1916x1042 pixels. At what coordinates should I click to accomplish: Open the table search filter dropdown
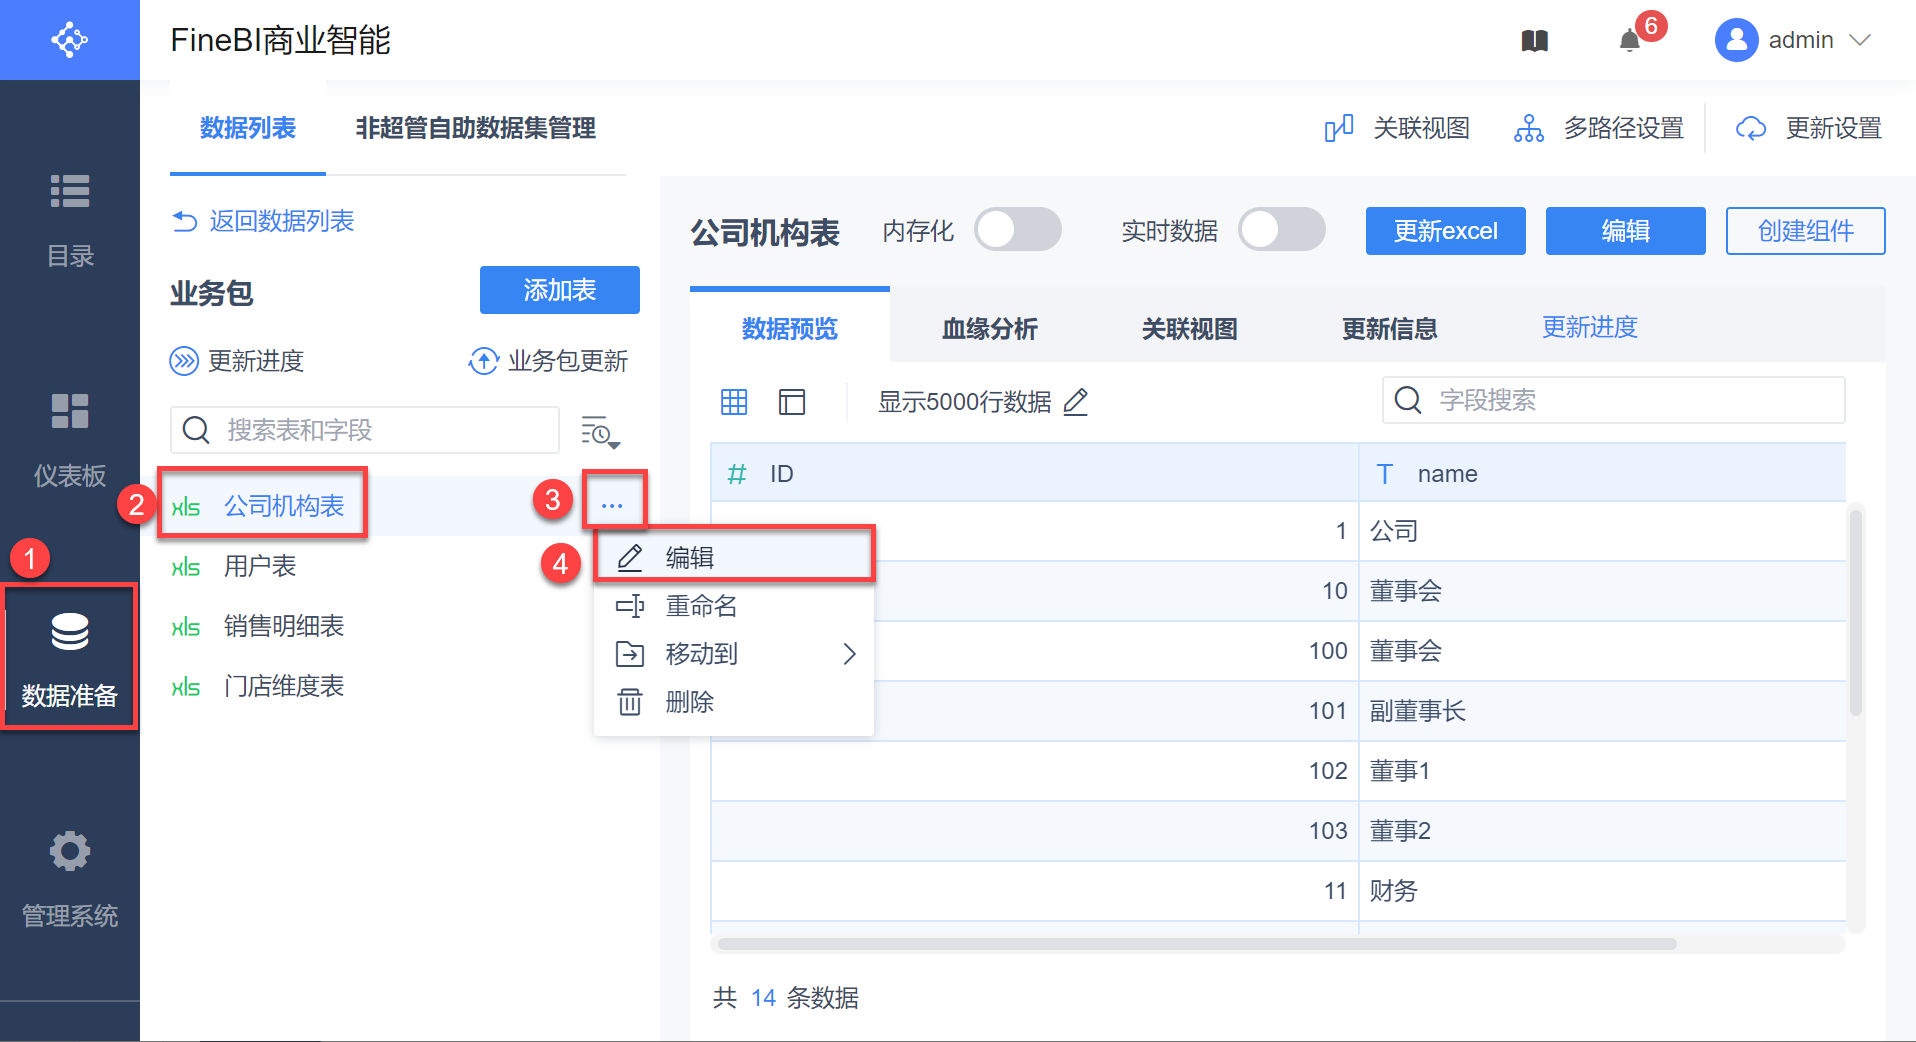(601, 432)
